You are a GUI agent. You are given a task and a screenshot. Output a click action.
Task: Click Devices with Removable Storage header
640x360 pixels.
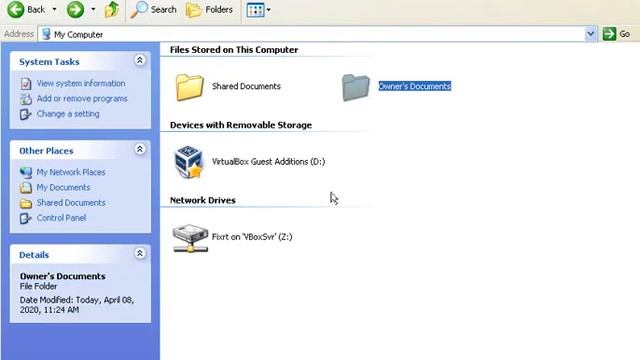pos(241,125)
